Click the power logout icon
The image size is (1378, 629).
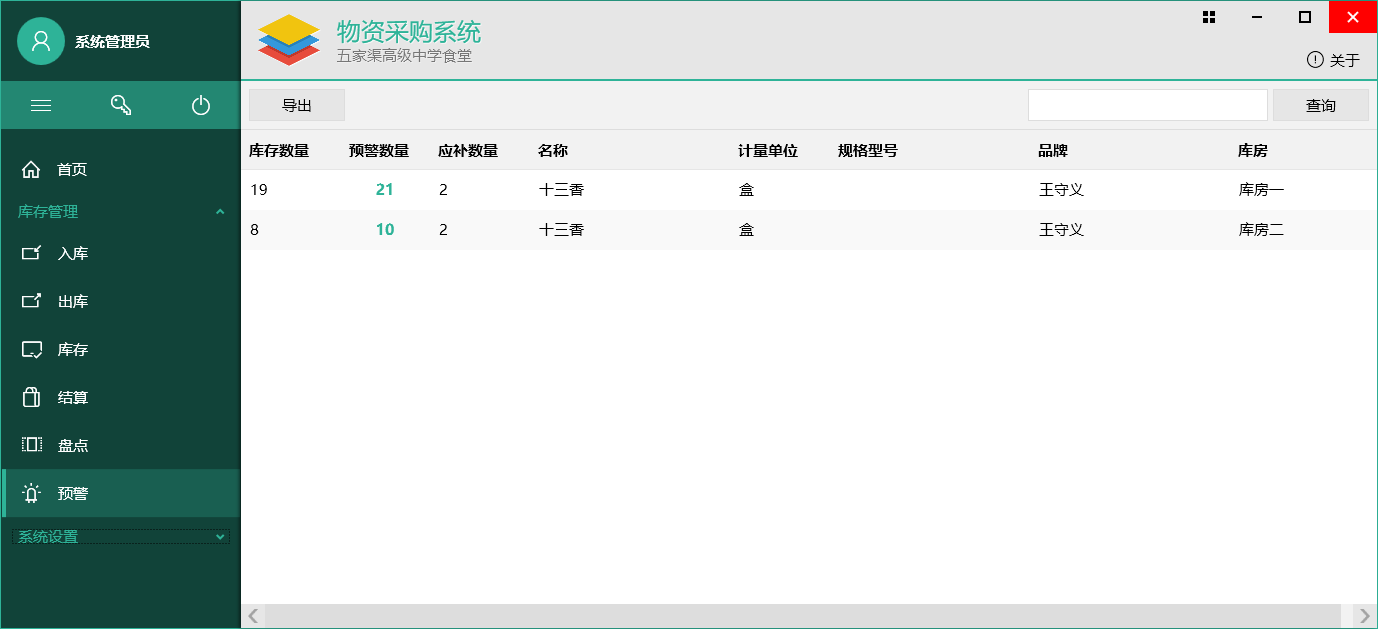coord(201,105)
